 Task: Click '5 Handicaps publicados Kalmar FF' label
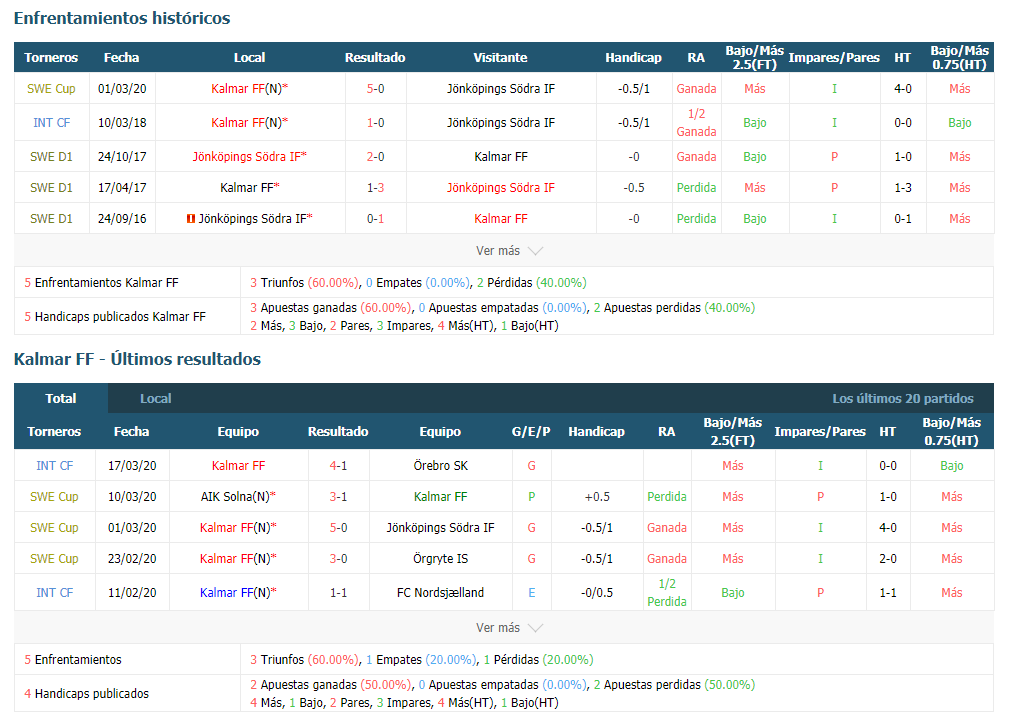click(115, 316)
